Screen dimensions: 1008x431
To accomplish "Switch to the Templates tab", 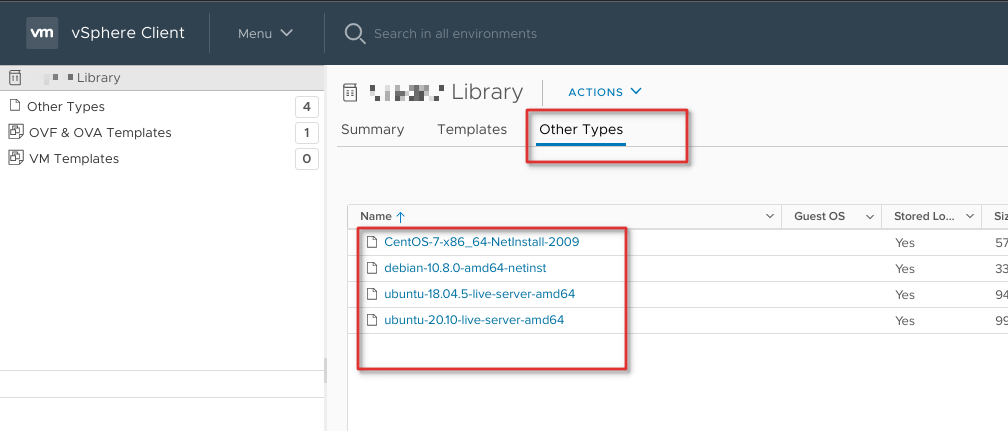I will click(x=472, y=129).
